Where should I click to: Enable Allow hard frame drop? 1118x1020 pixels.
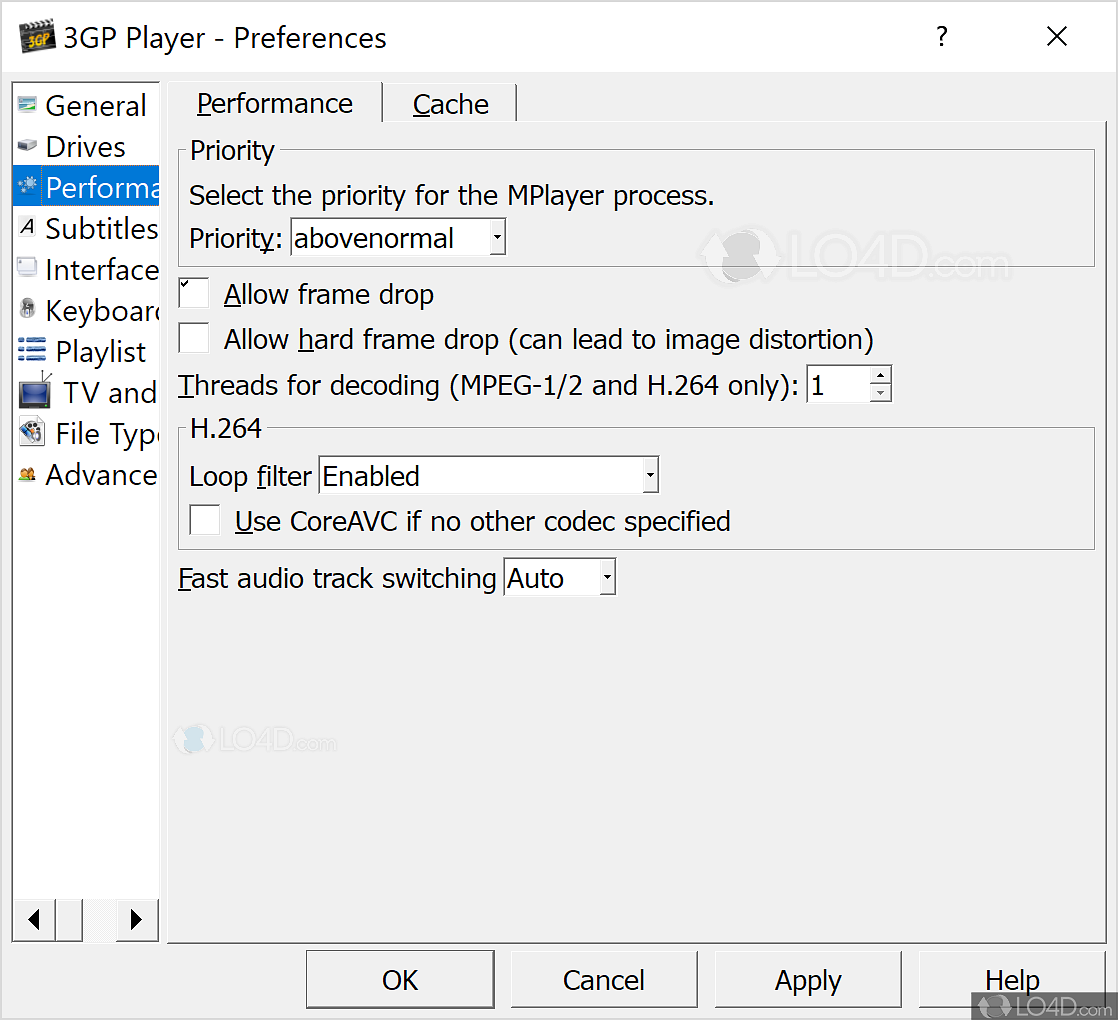pyautogui.click(x=194, y=338)
